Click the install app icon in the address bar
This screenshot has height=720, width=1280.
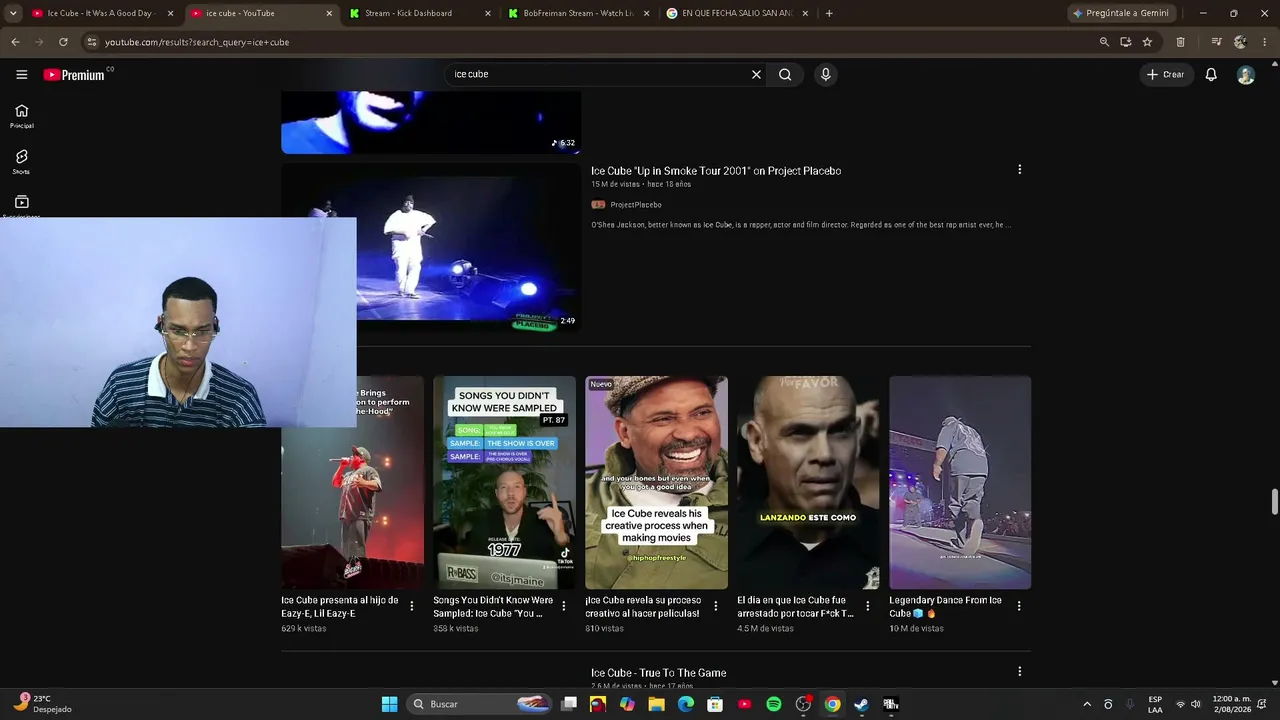click(1126, 42)
